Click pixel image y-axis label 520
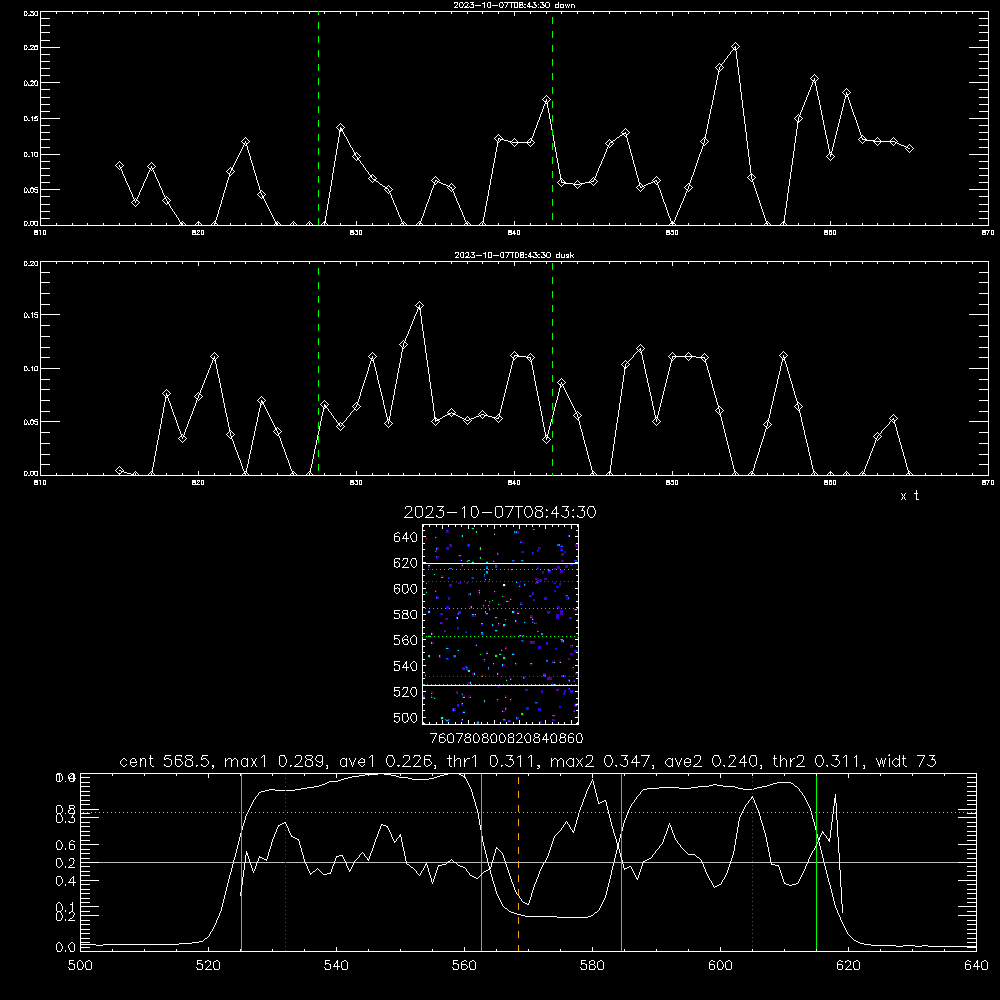The image size is (1000, 1000). point(406,692)
